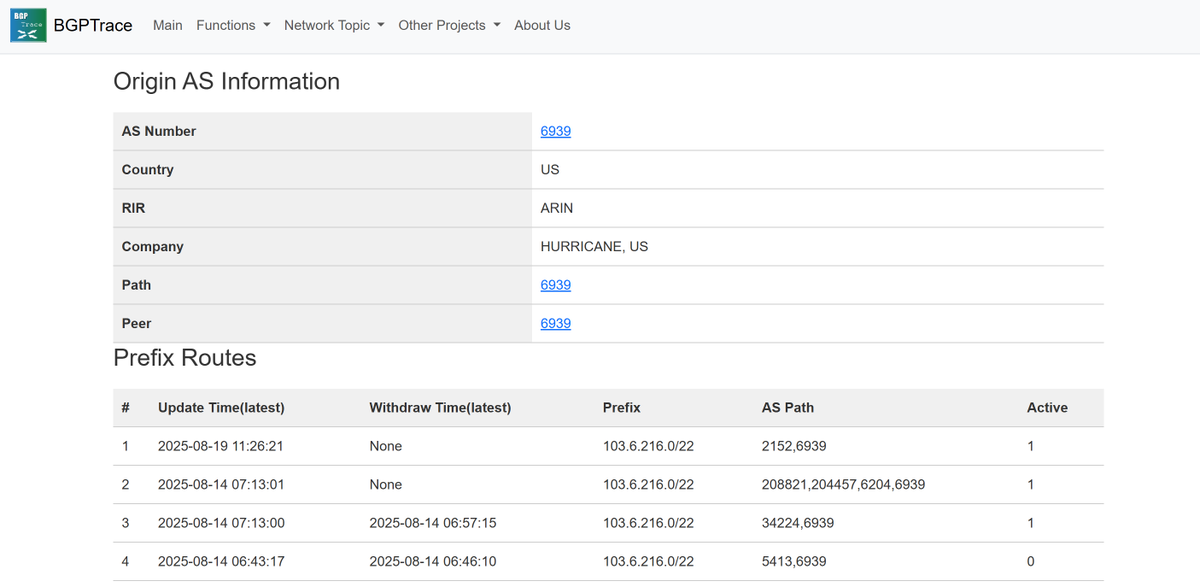Click the AS Path column header
This screenshot has width=1200, height=587.
click(788, 408)
